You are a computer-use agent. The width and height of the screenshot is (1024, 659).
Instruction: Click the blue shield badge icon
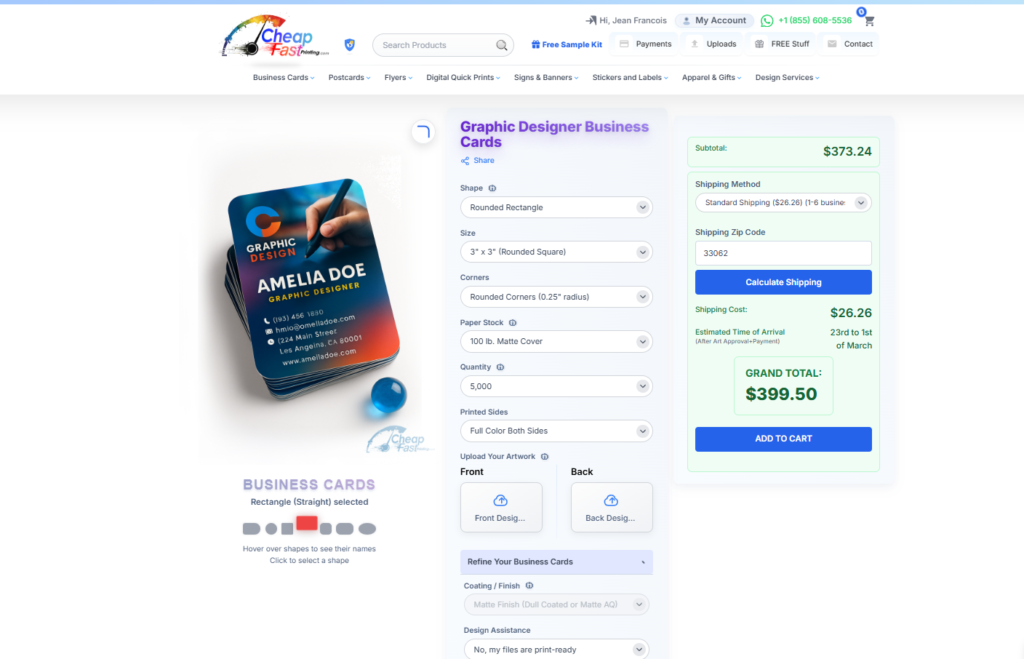pyautogui.click(x=350, y=44)
